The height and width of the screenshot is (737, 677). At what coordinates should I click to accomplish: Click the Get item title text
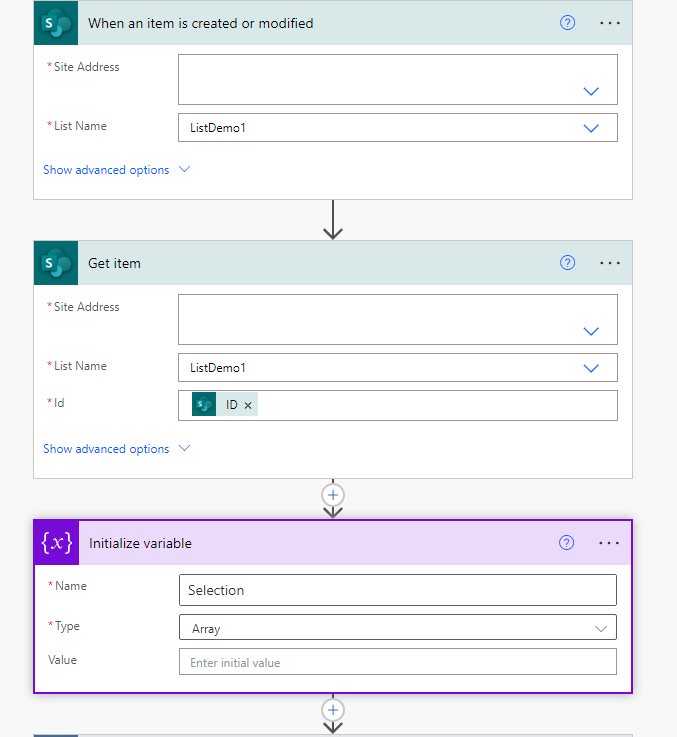point(114,263)
